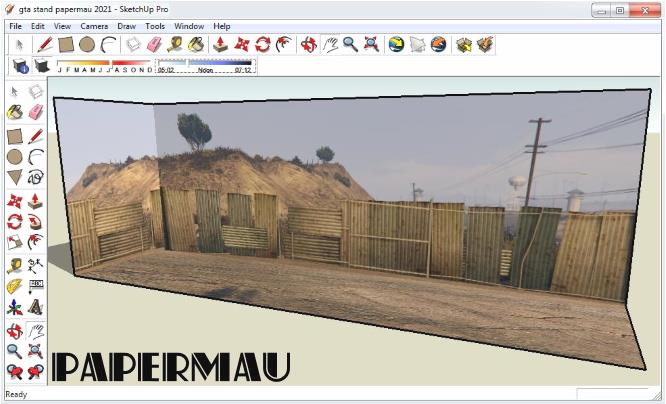Viewport: 666px width, 404px height.
Task: Select the Offset tool in the top toolbar
Action: [x=284, y=44]
